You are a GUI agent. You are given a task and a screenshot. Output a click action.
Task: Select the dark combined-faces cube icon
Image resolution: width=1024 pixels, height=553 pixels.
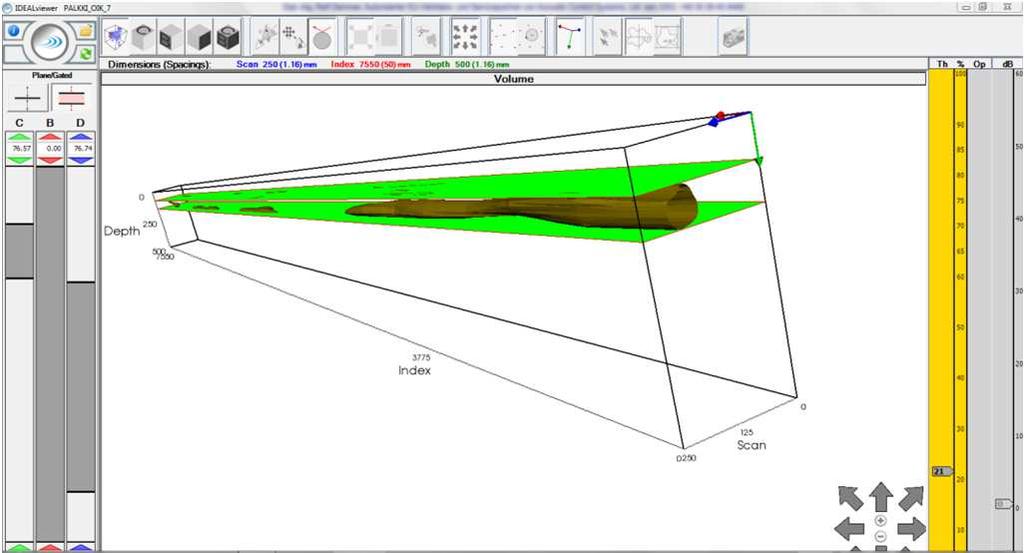[227, 37]
